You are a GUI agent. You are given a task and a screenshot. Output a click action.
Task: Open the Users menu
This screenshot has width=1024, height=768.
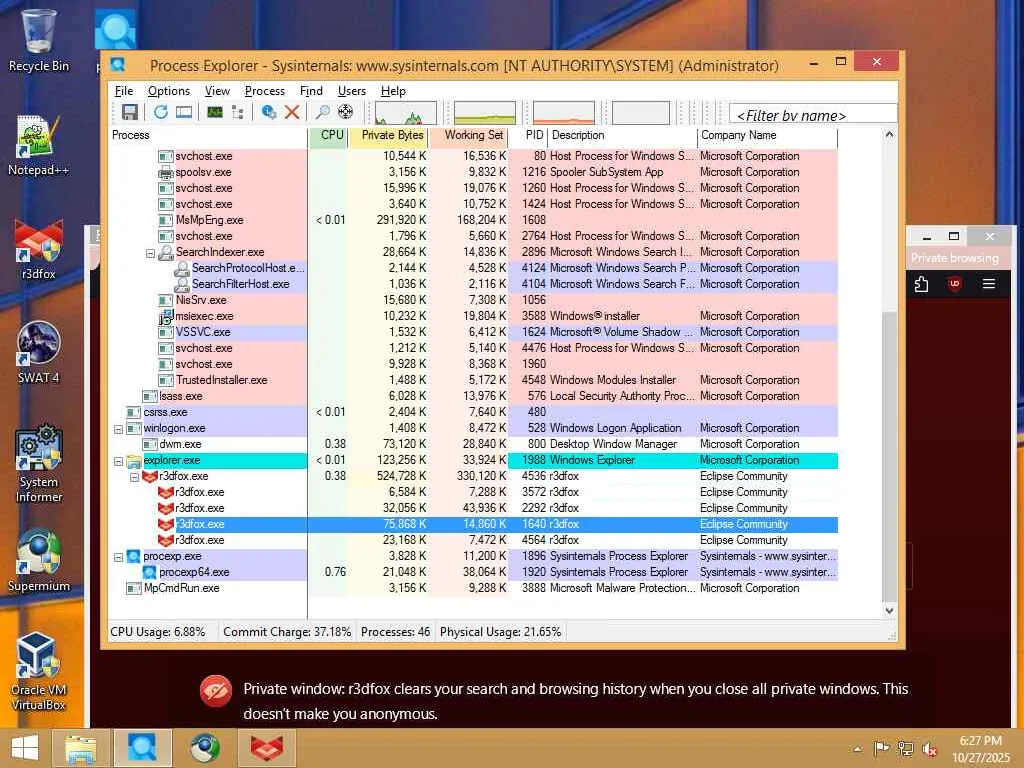coord(351,91)
